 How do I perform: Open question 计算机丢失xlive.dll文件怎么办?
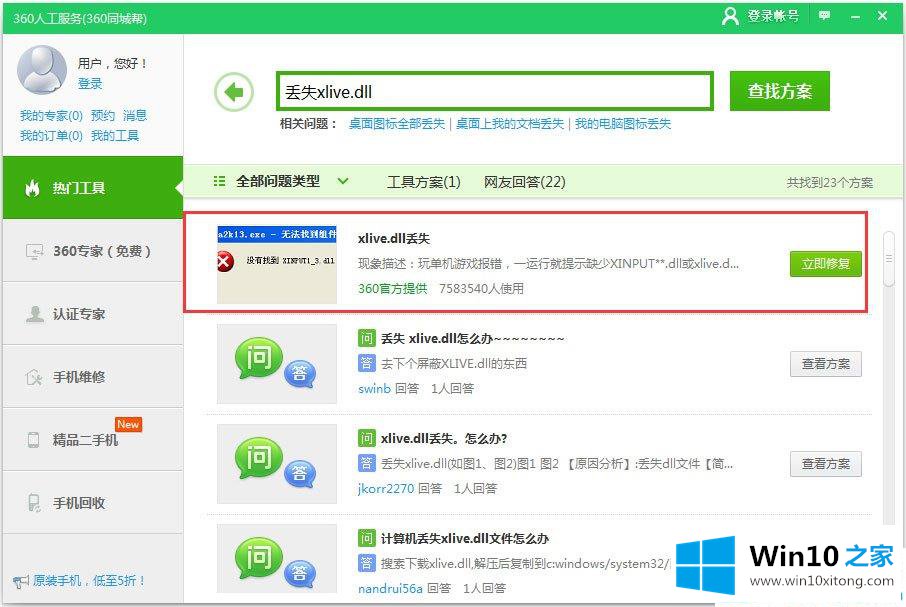tap(465, 538)
